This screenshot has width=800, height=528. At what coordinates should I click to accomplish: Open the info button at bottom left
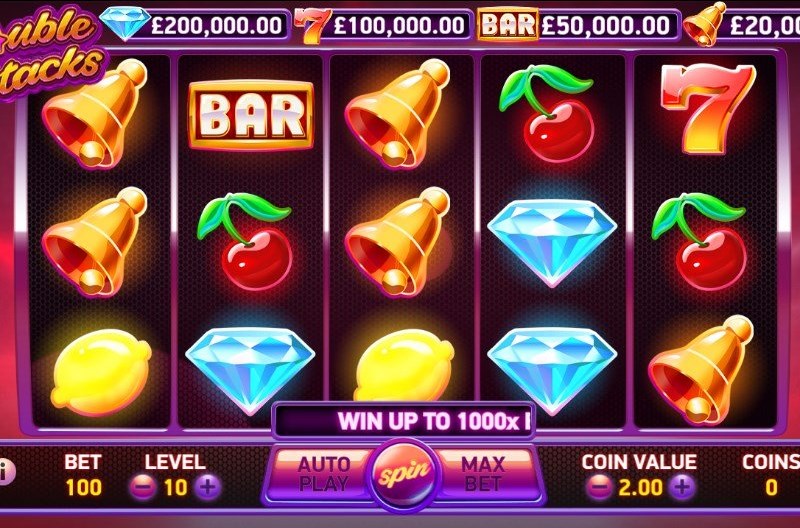click(x=5, y=472)
